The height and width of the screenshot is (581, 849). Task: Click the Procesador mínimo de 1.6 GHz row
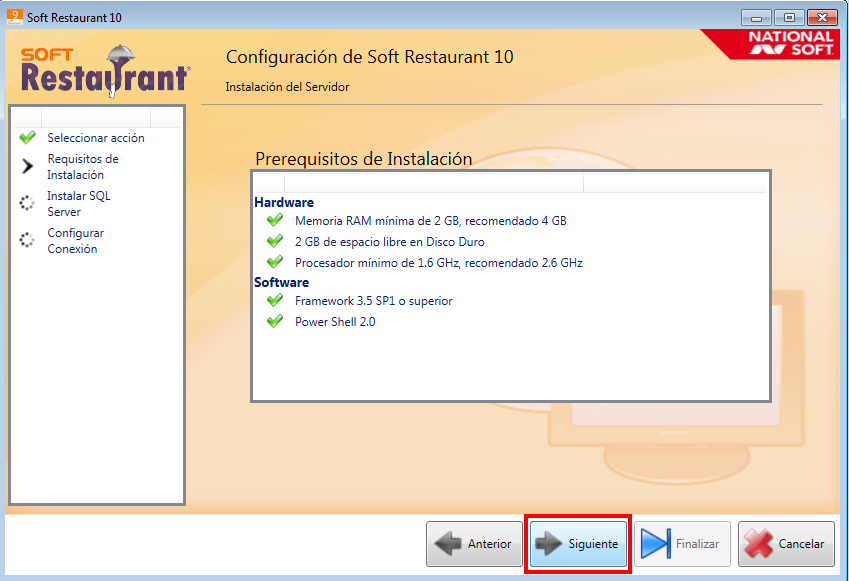(439, 263)
